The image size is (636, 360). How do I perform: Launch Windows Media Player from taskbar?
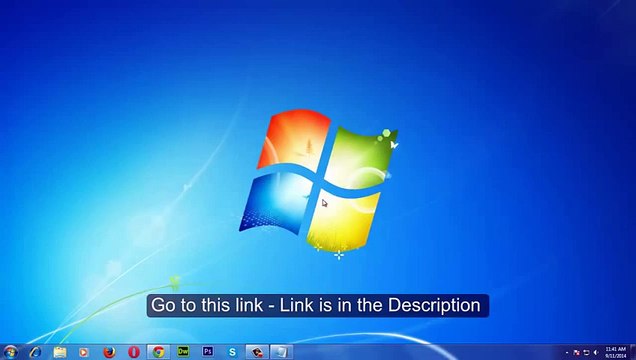click(x=84, y=352)
